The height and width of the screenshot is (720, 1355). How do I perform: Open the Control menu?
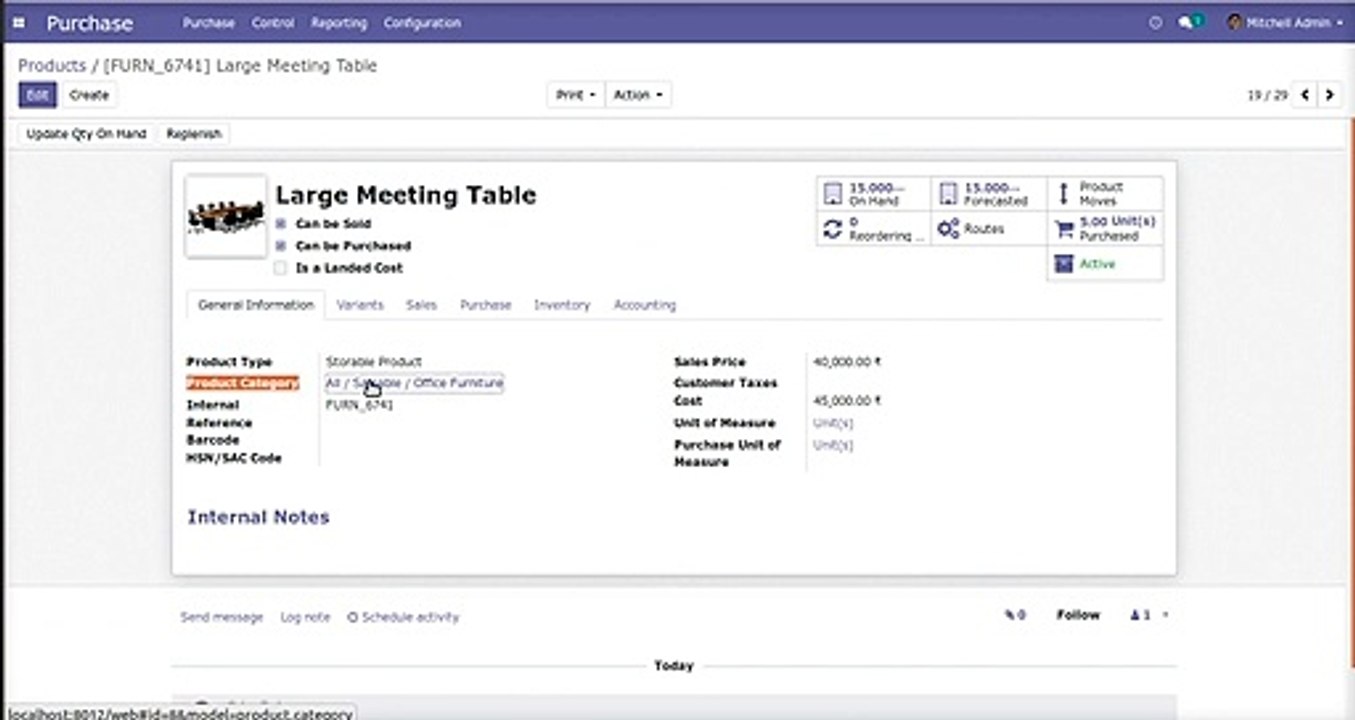click(x=273, y=22)
